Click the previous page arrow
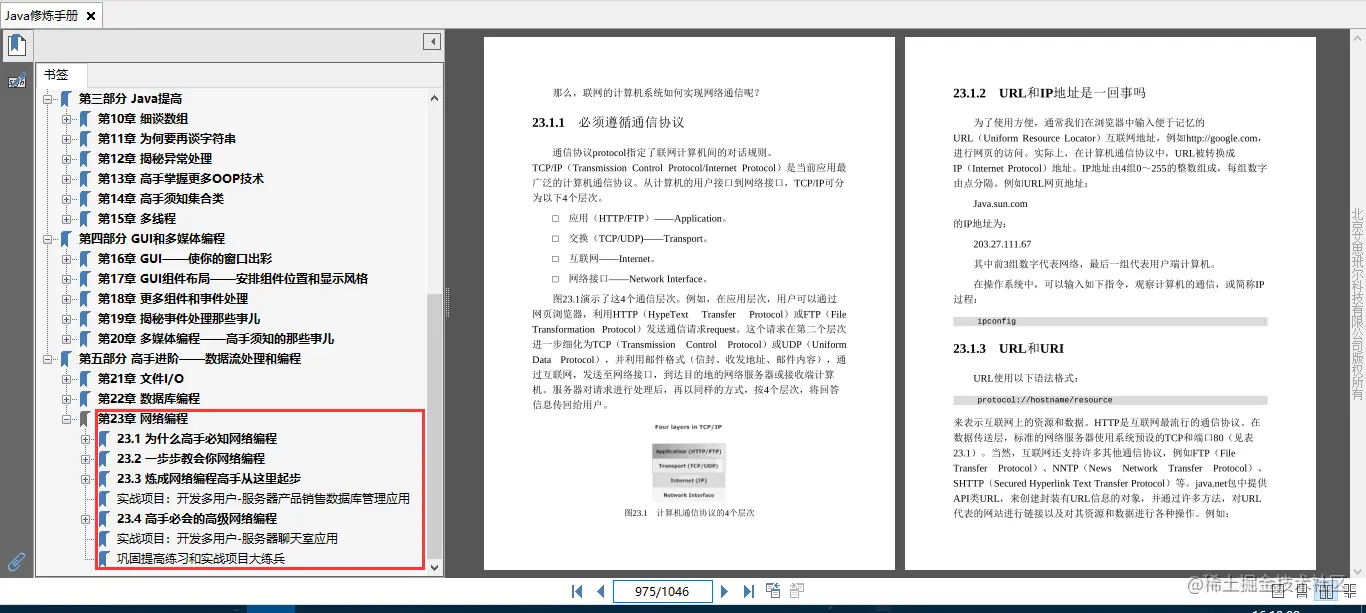Viewport: 1366px width, 613px height. click(x=600, y=591)
